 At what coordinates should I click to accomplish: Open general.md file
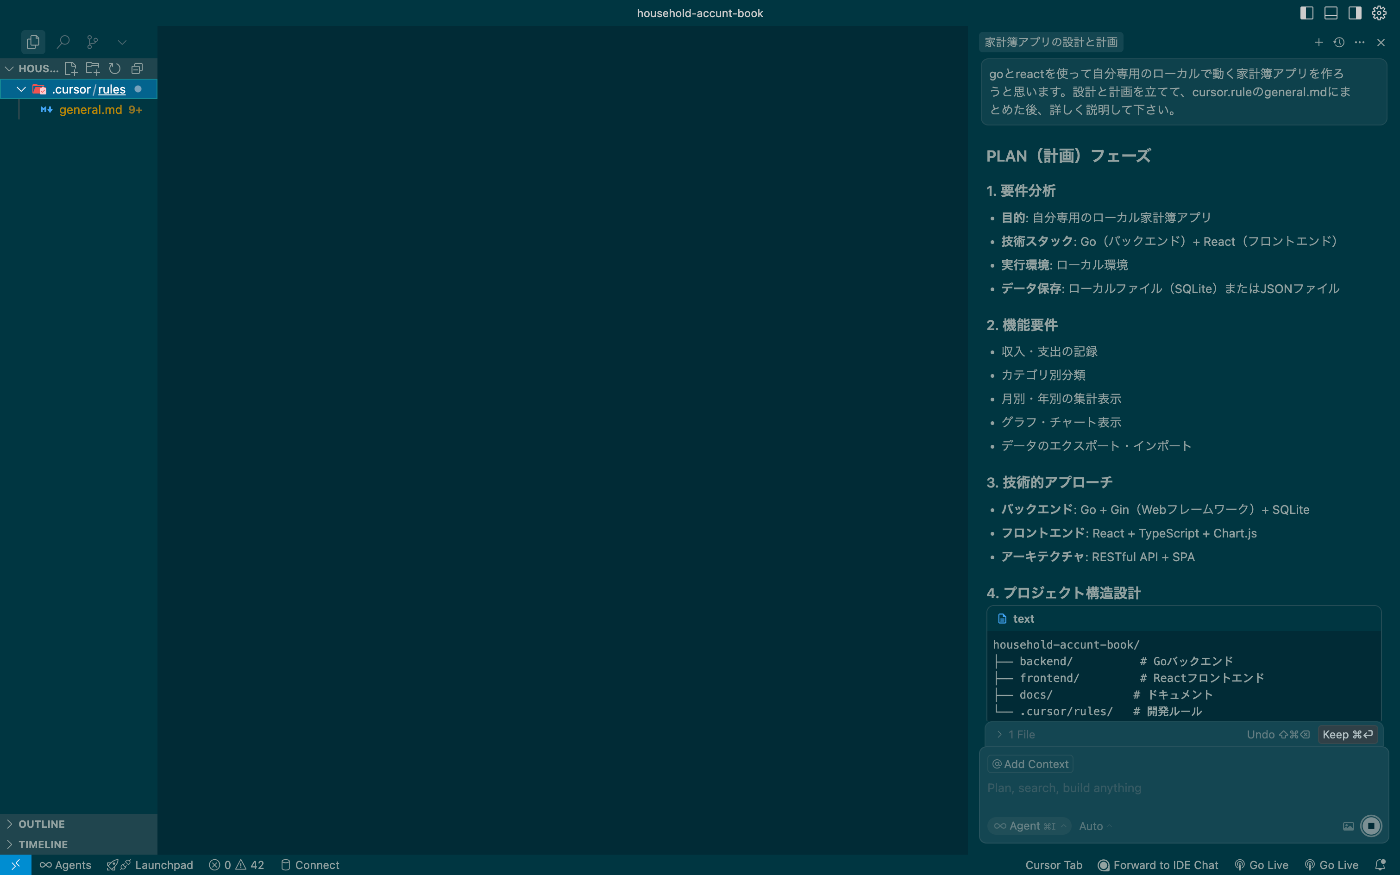pos(90,110)
